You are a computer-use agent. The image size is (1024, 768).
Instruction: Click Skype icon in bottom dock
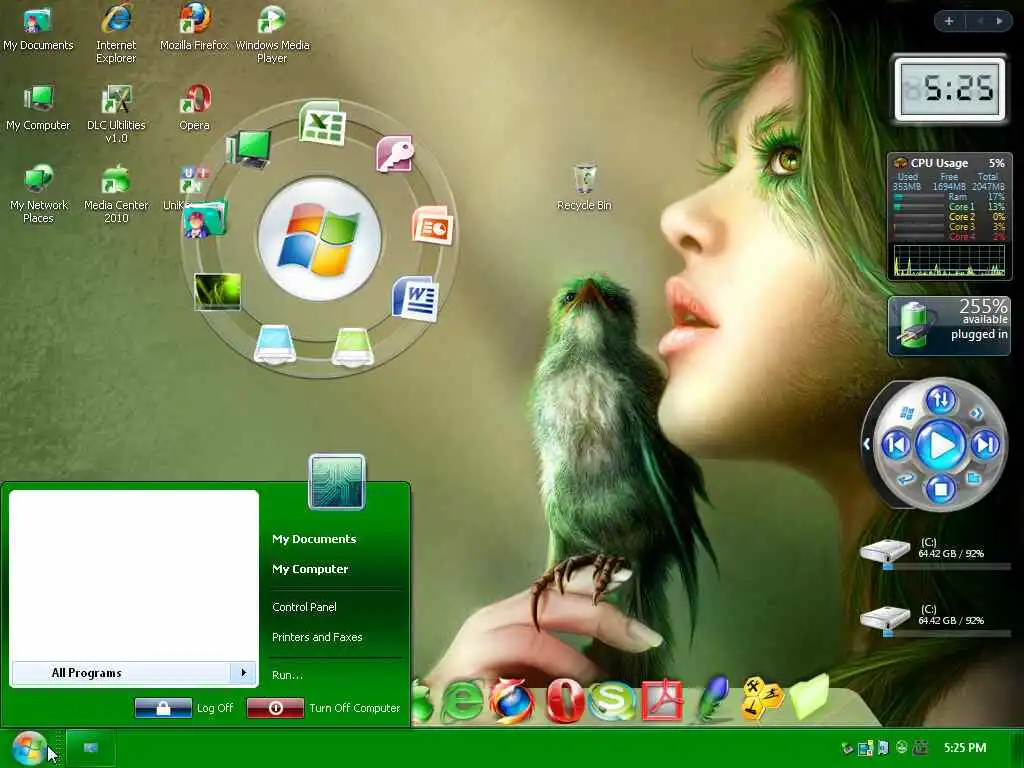tap(612, 701)
